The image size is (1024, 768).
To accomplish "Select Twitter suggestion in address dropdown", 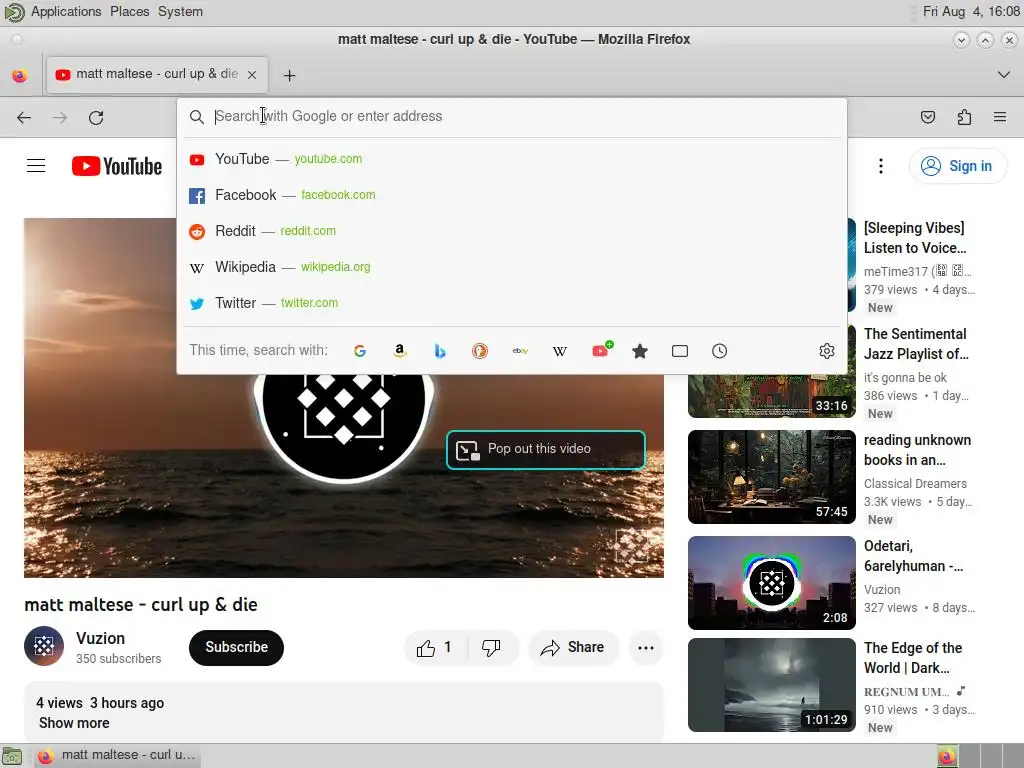I will pyautogui.click(x=512, y=303).
